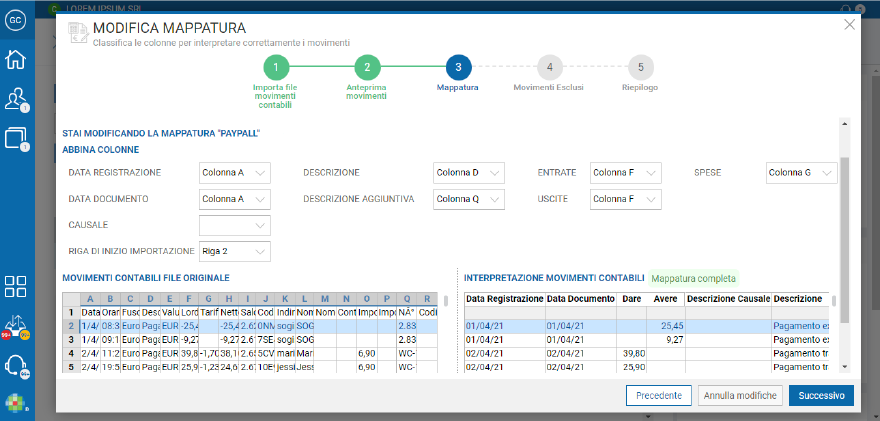Click Annulla modifiche button
880x421 pixels.
pos(740,395)
